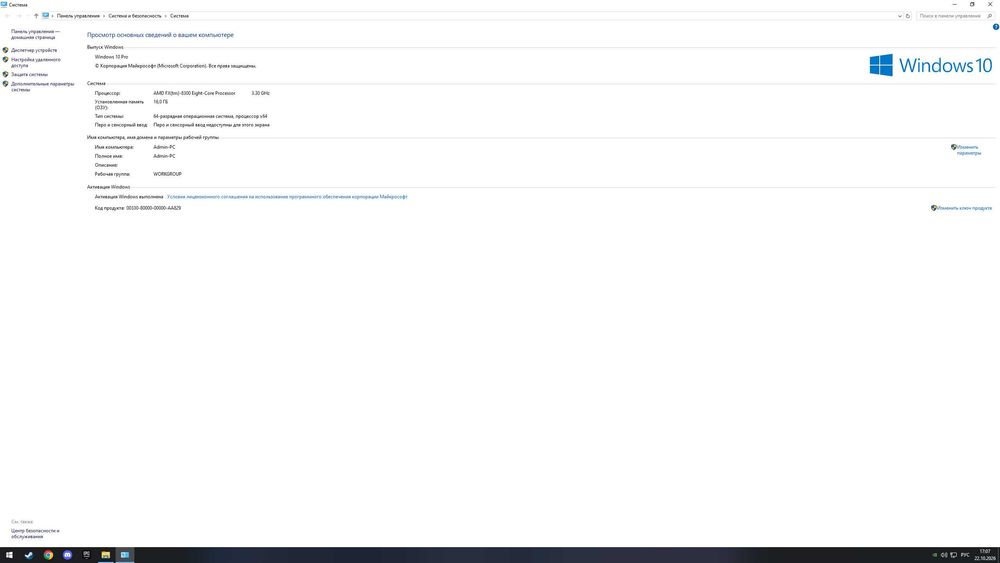Open Защита системы in the sidebar

pos(29,74)
